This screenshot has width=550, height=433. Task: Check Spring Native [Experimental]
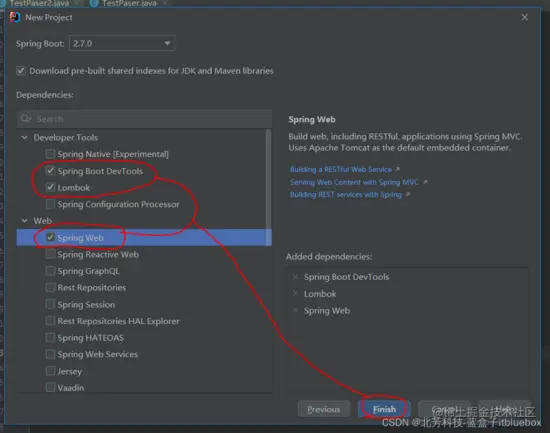pos(51,154)
